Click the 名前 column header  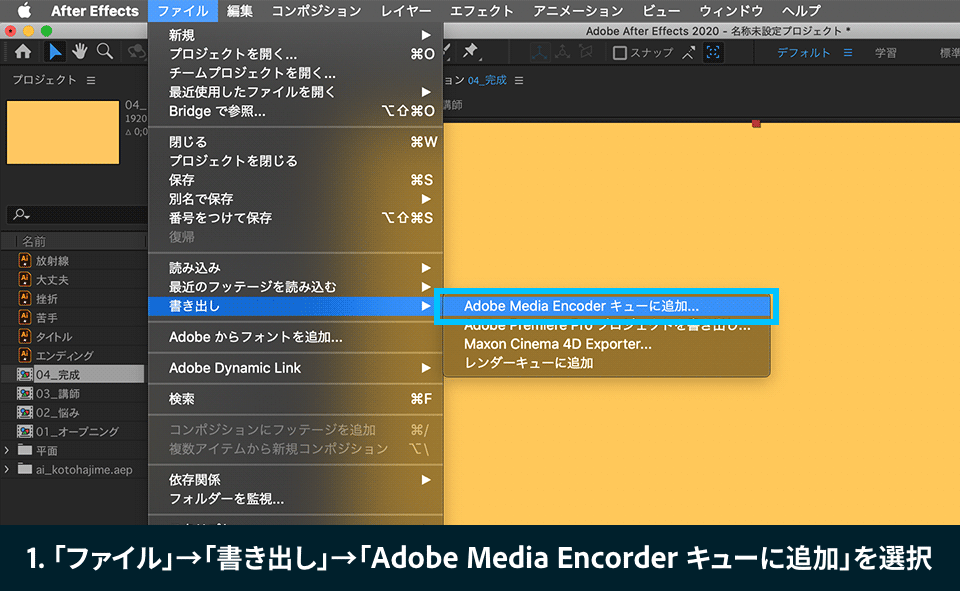[34, 241]
